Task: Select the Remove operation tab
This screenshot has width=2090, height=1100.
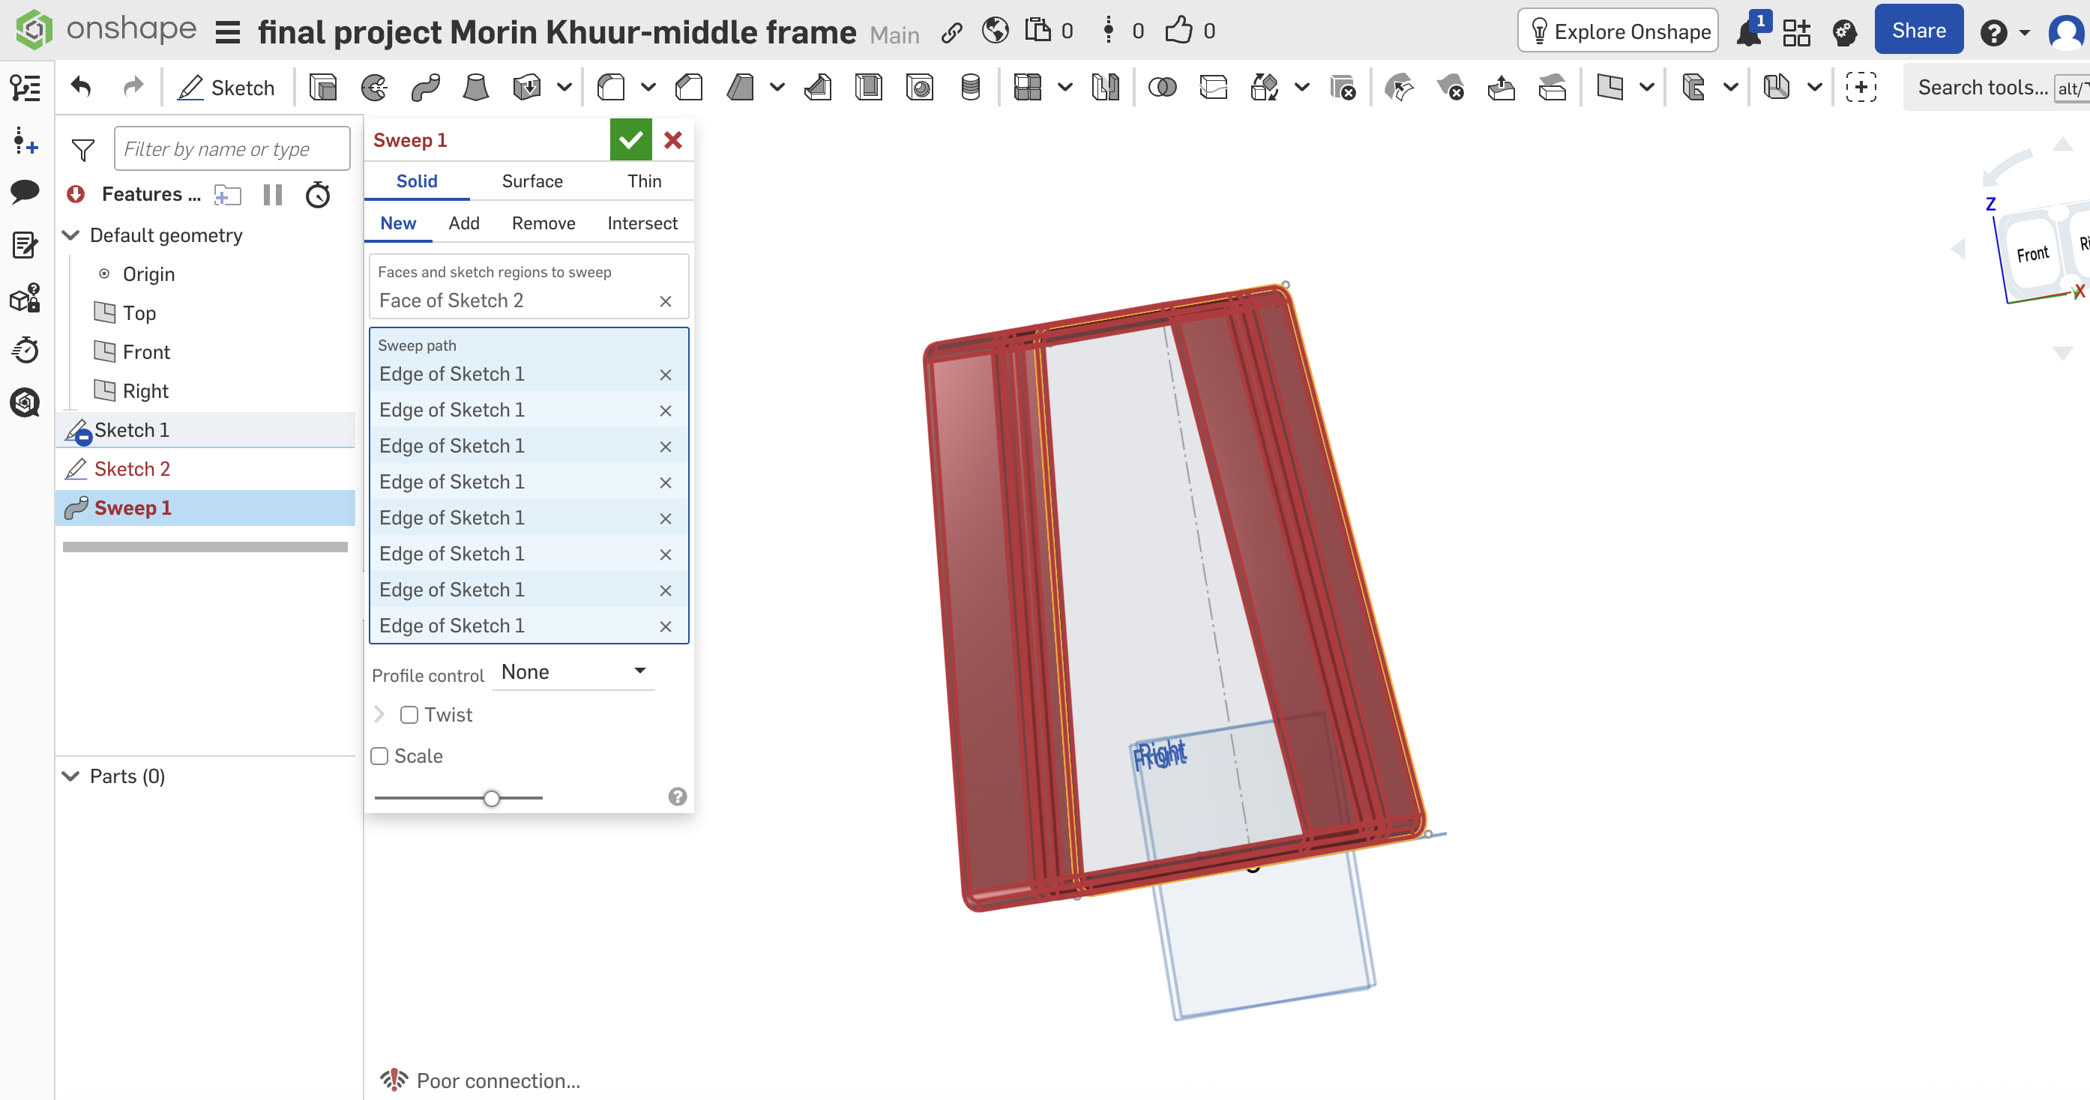Action: pyautogui.click(x=543, y=223)
